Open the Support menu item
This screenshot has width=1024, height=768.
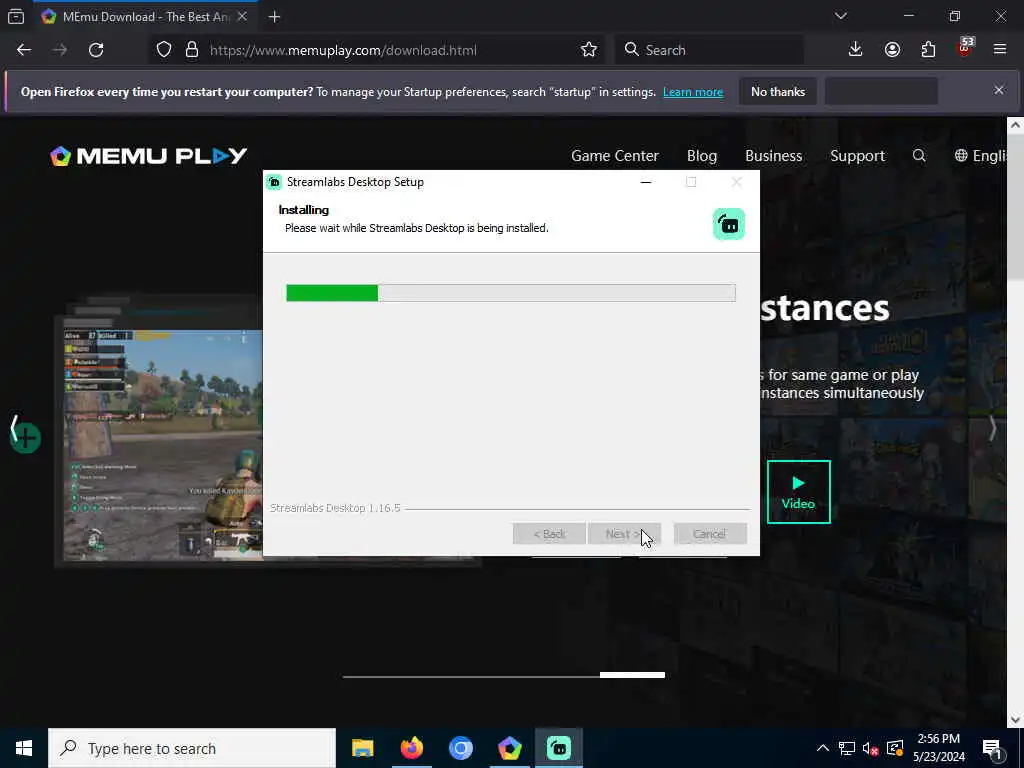click(x=857, y=156)
